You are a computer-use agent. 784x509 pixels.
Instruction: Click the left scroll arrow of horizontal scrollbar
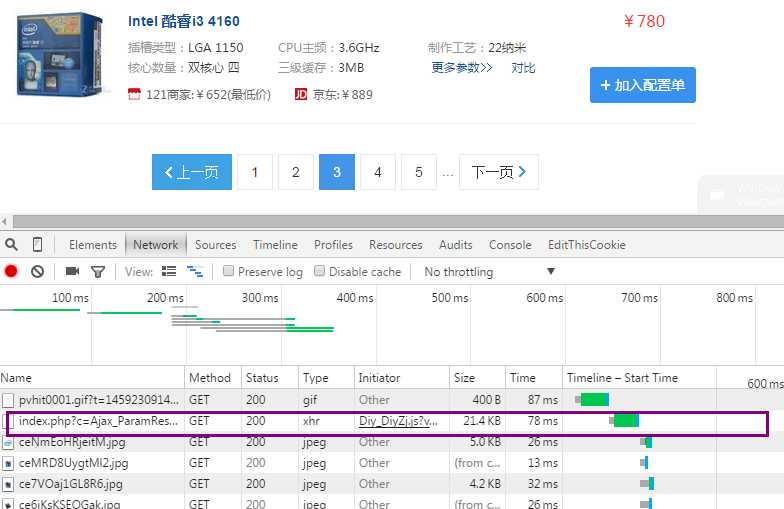tap(4, 221)
